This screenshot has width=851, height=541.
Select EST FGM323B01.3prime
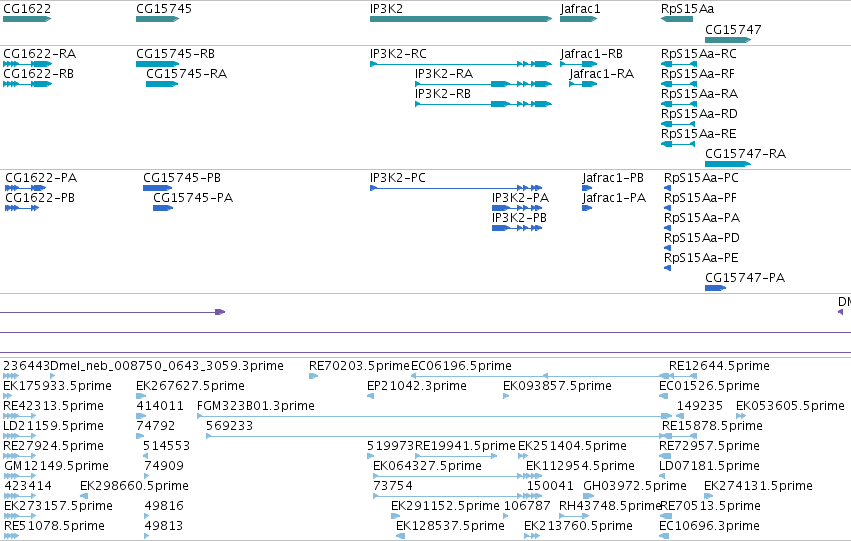tap(256, 406)
